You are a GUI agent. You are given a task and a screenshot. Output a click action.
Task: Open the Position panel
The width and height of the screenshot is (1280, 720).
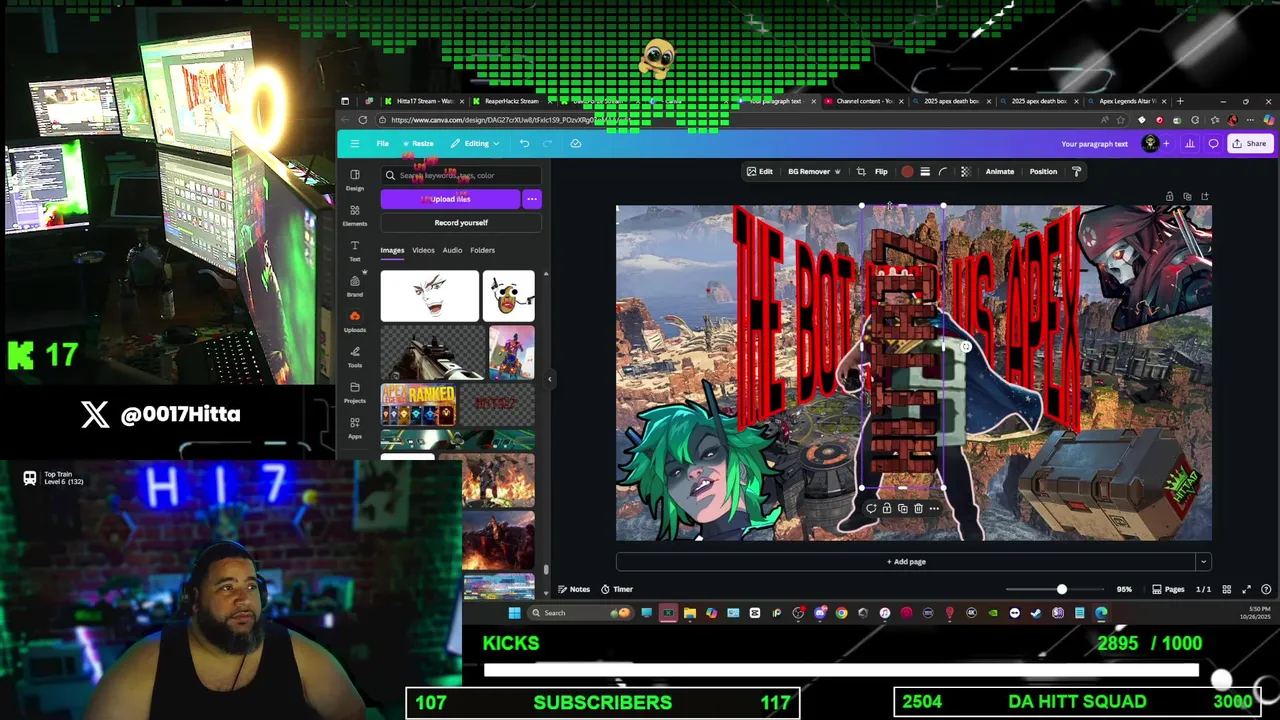(x=1043, y=171)
